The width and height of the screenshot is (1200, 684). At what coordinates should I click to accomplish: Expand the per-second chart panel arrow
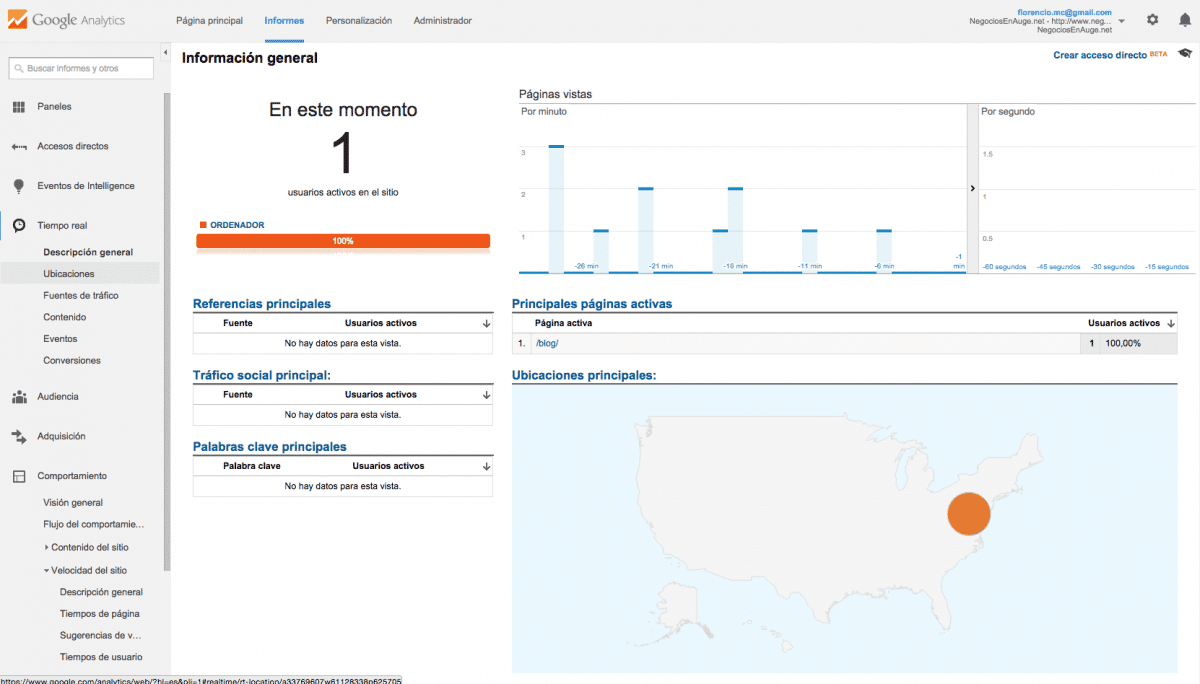pyautogui.click(x=972, y=188)
